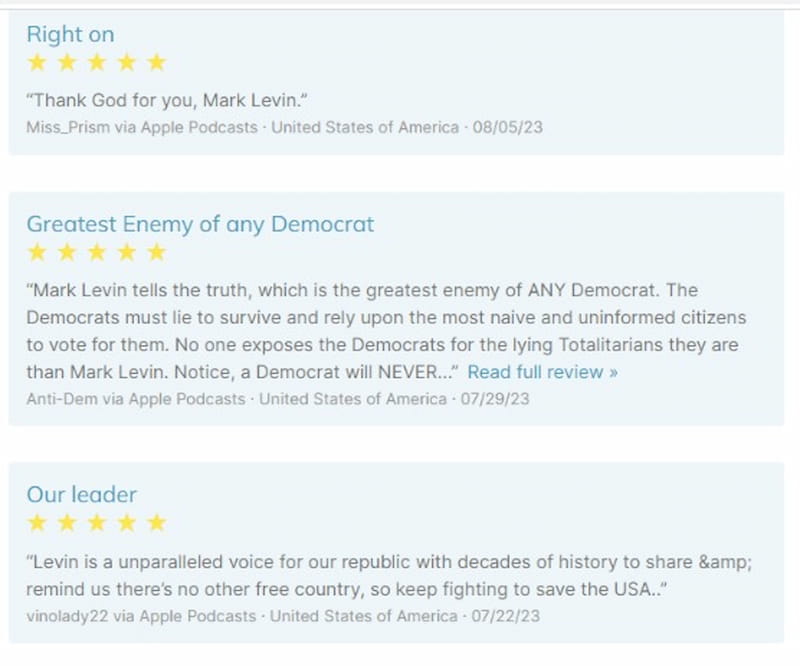Click the fifth star under Our leader
The image size is (800, 666).
point(157,523)
